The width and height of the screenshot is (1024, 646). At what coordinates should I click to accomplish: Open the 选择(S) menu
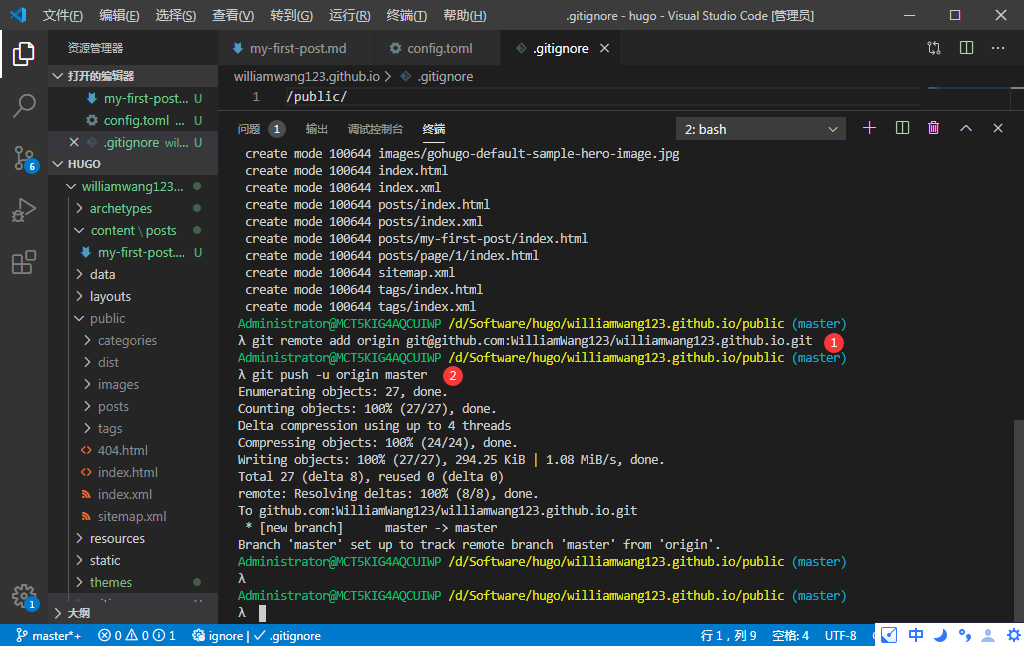[x=176, y=15]
